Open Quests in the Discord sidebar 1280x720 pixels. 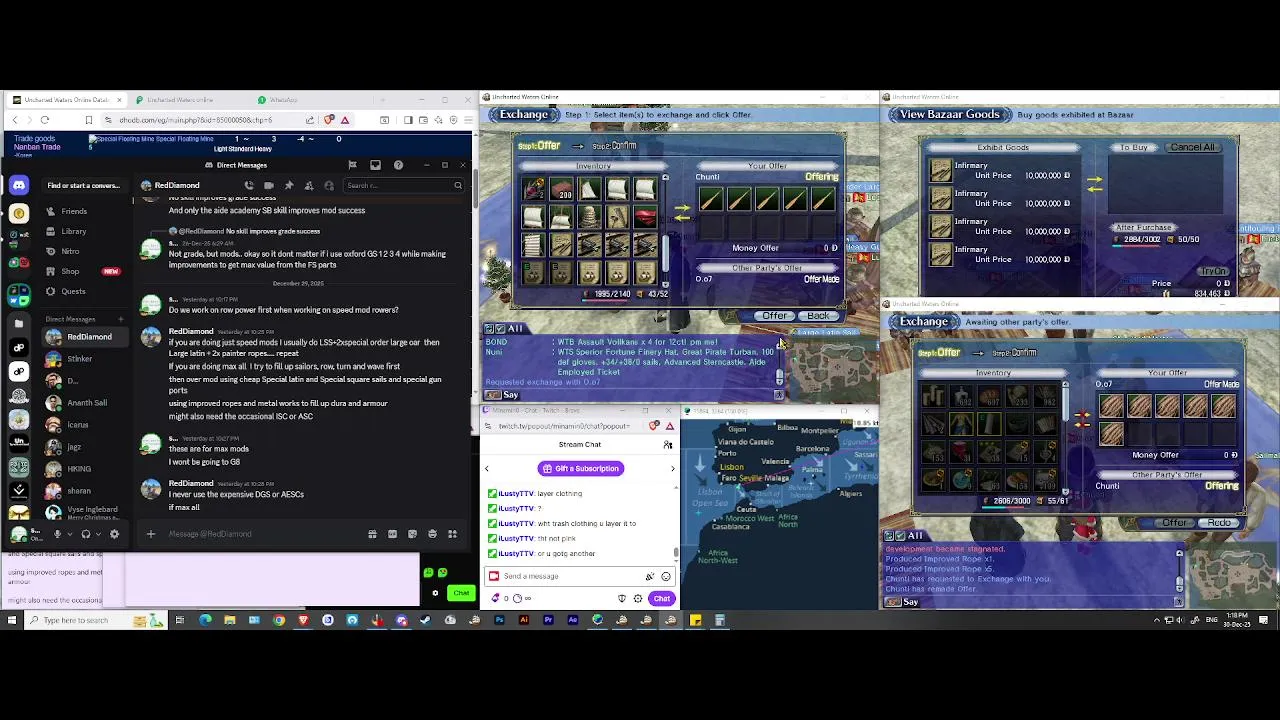pyautogui.click(x=73, y=291)
